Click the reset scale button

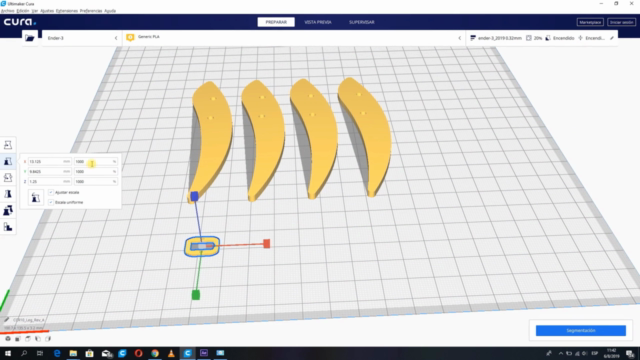tap(36, 198)
